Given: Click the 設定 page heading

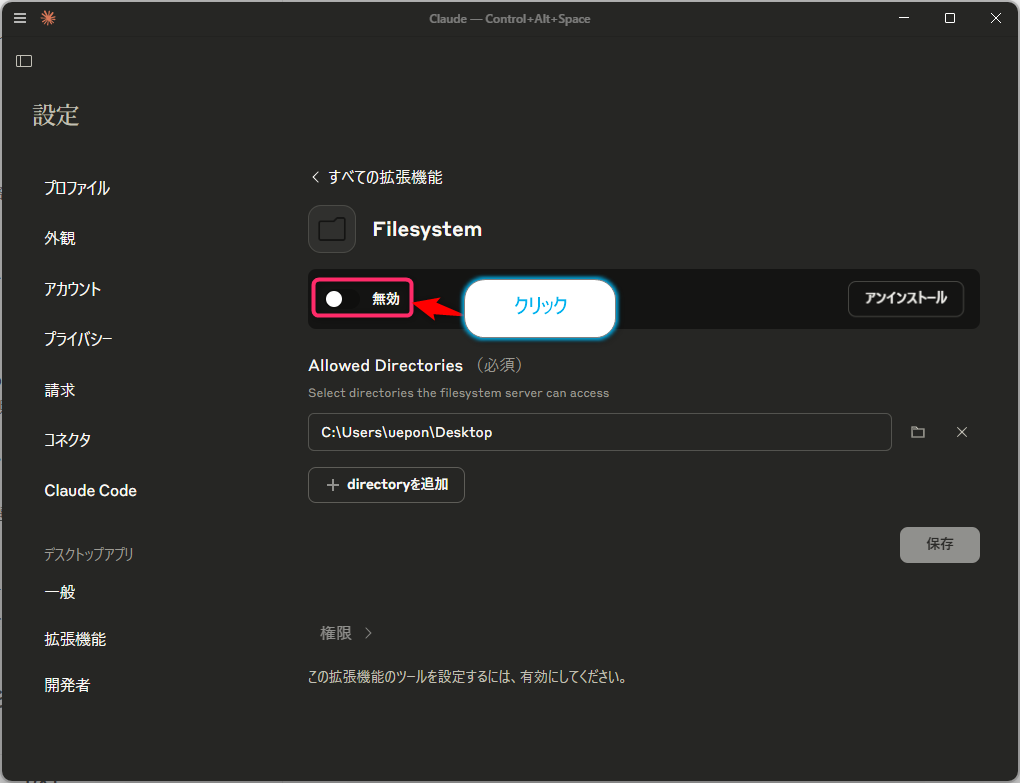Looking at the screenshot, I should coord(56,115).
